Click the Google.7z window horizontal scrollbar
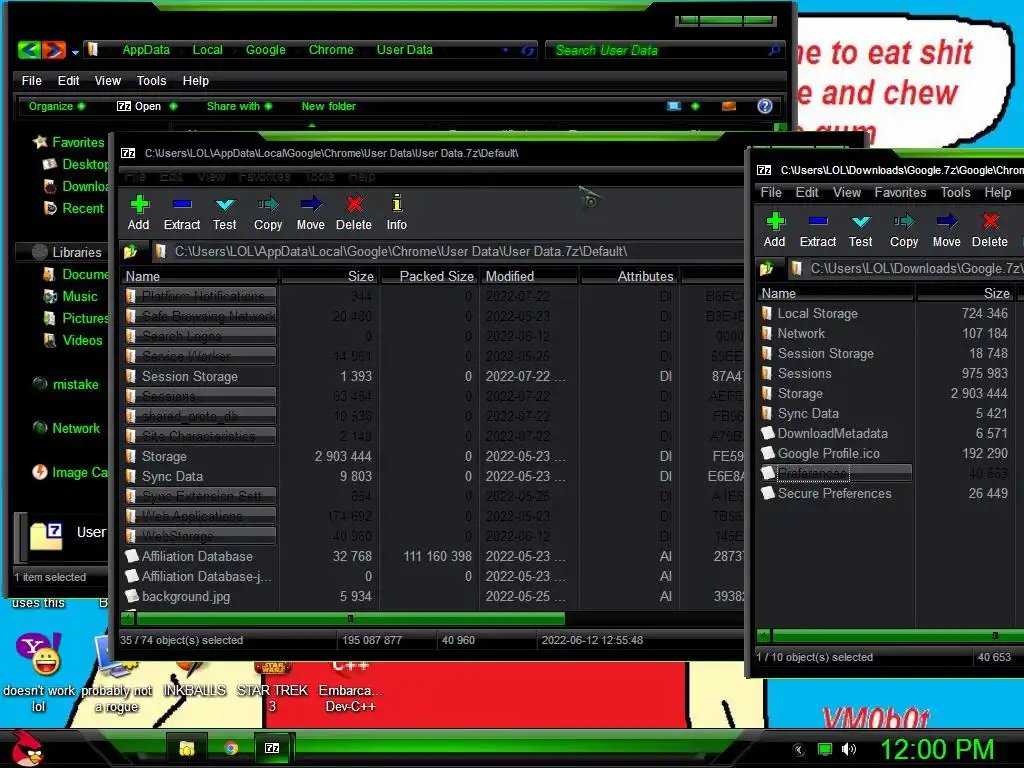The width and height of the screenshot is (1024, 768). (x=898, y=635)
